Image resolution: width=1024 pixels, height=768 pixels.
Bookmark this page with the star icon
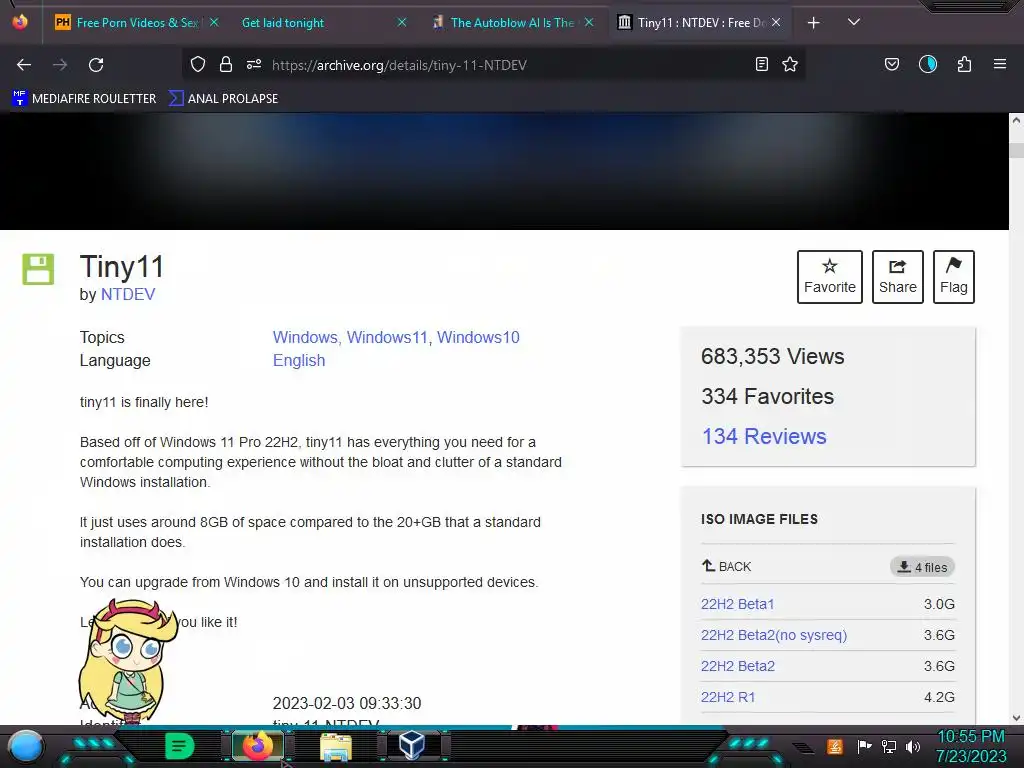point(790,65)
